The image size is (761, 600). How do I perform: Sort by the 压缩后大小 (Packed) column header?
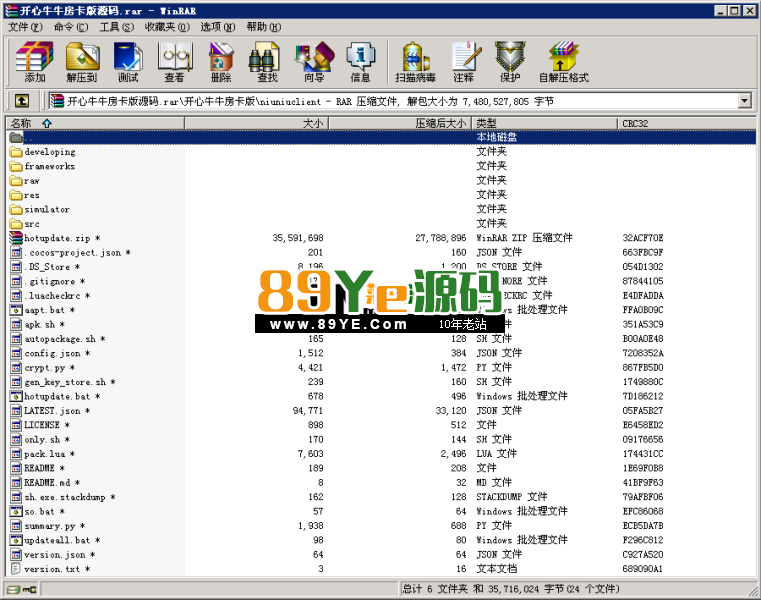[x=400, y=123]
